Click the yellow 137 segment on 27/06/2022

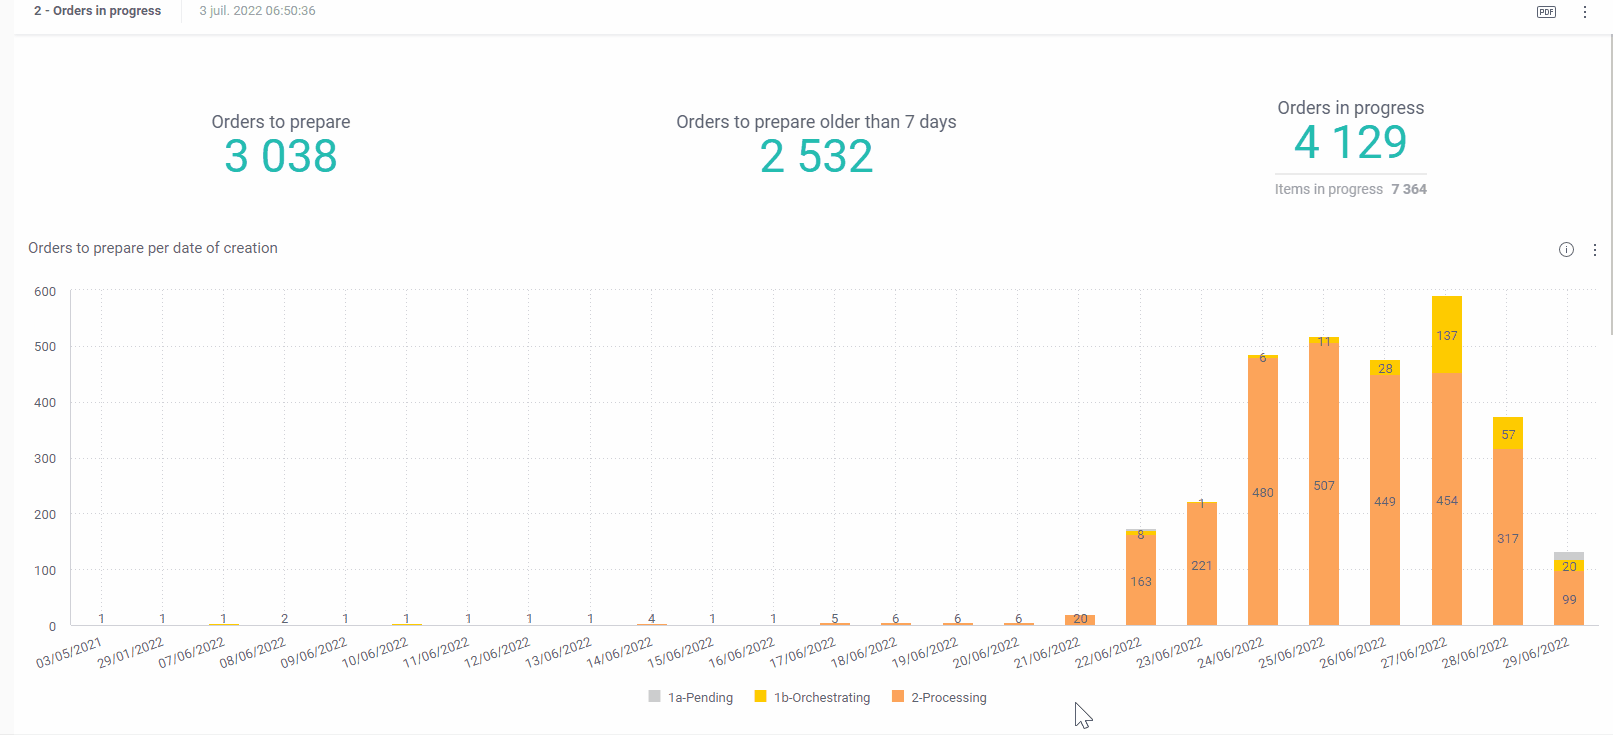pos(1447,335)
